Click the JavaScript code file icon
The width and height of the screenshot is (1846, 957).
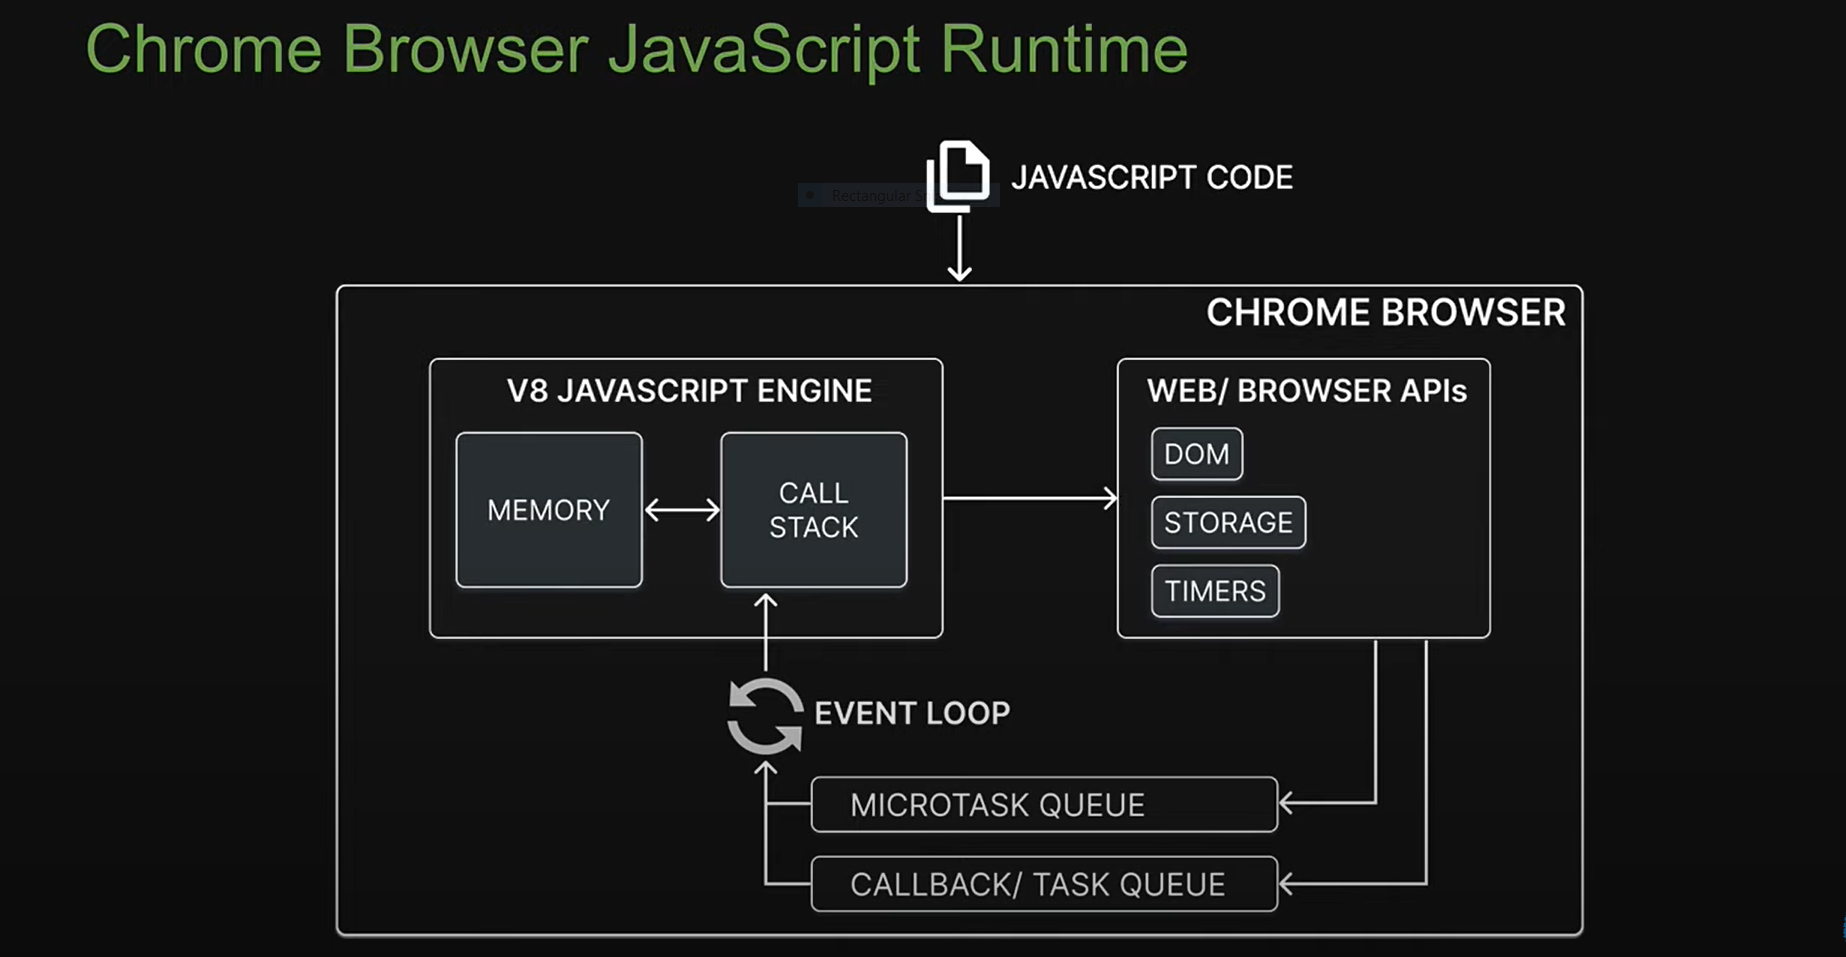point(958,176)
